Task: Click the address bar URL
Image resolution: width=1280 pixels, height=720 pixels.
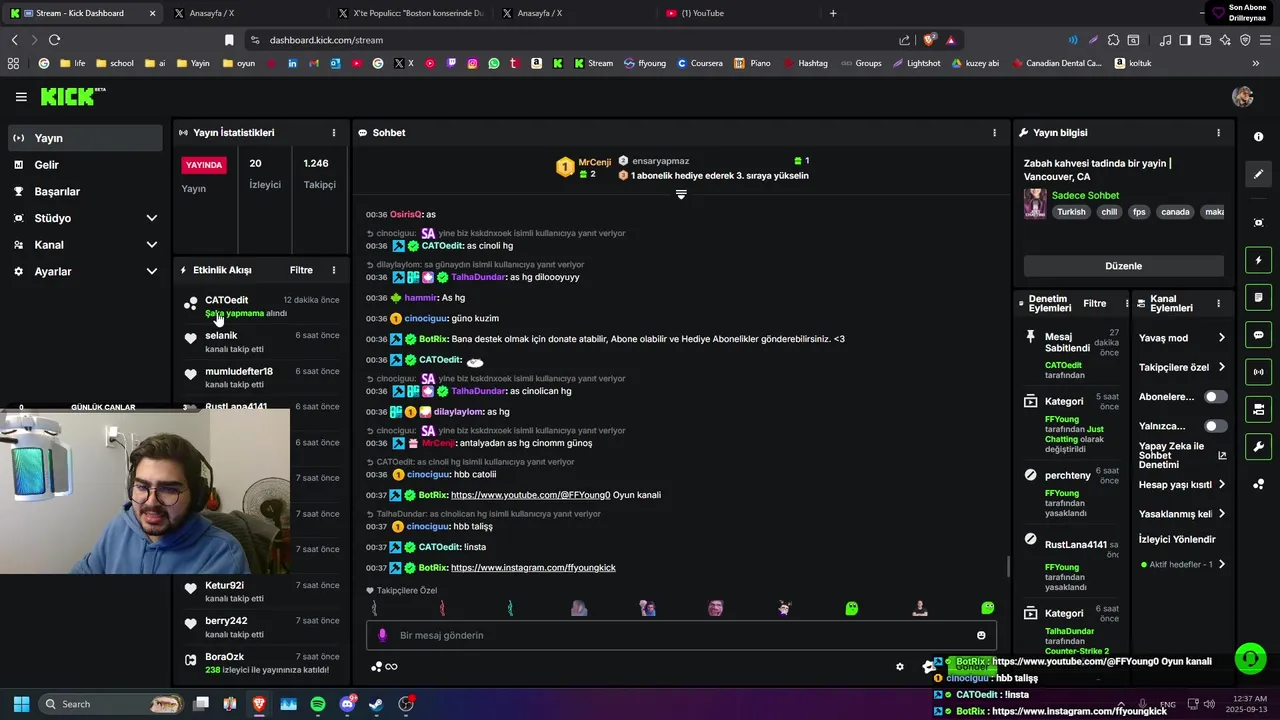Action: 326,40
